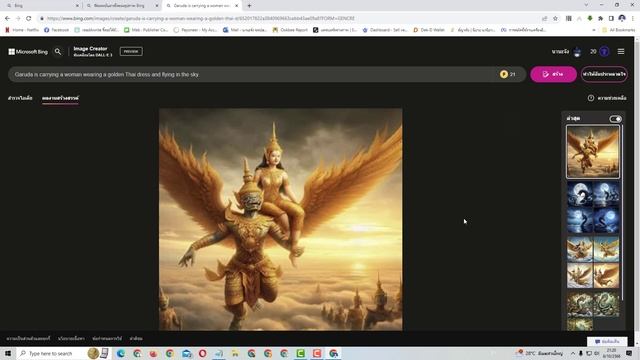
Task: Select the underlined Creations tab
Action: point(60,98)
